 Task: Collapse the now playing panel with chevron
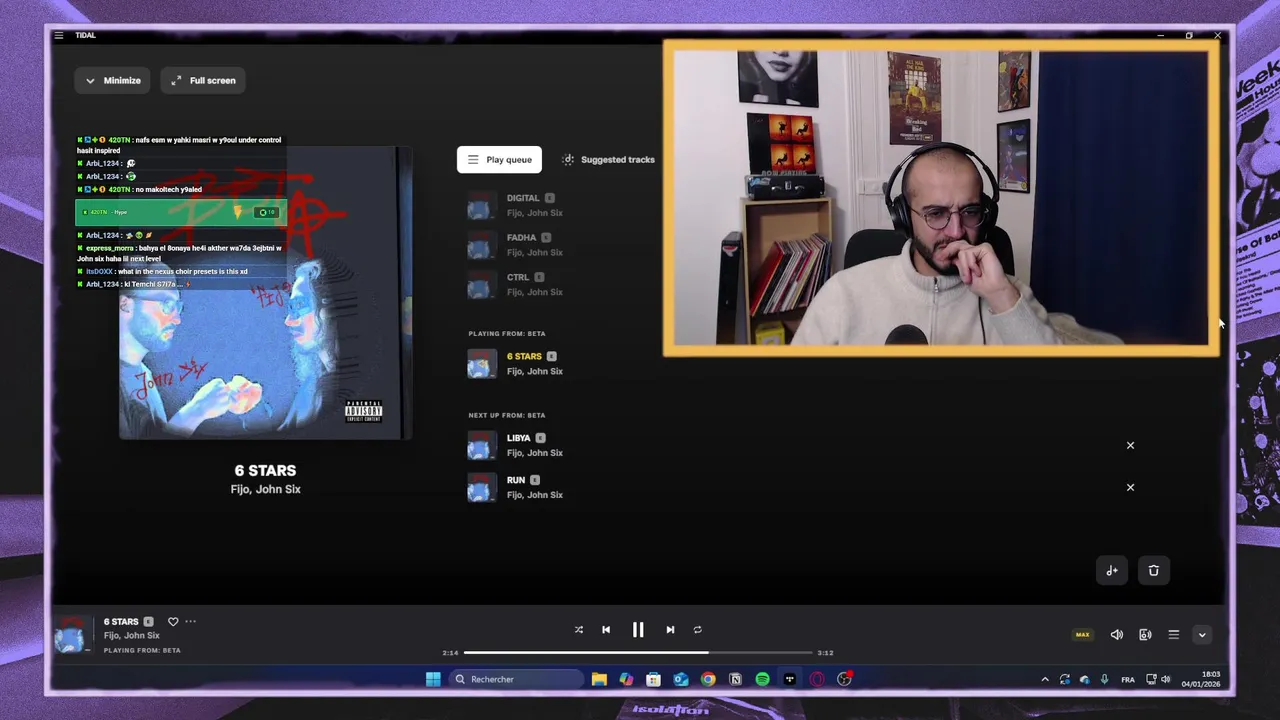pyautogui.click(x=1202, y=635)
